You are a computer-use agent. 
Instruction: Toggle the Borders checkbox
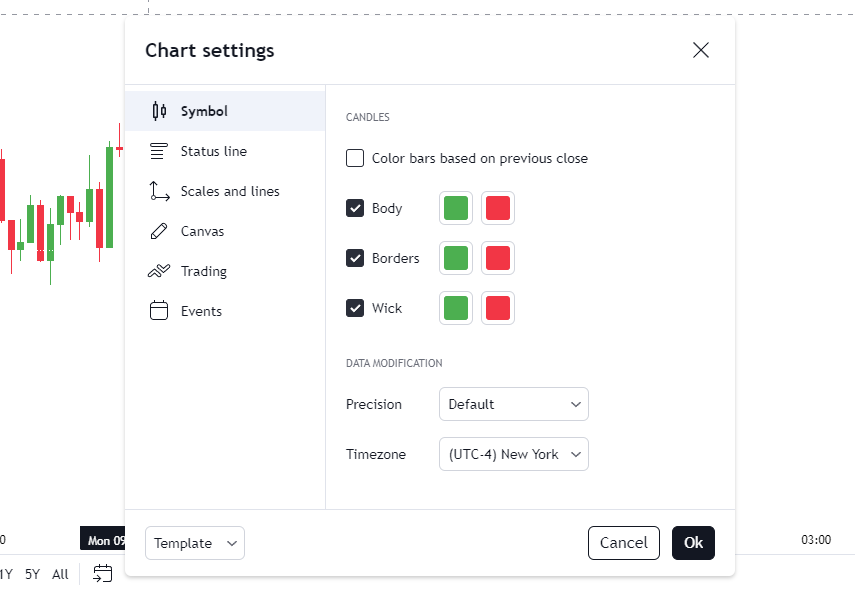pyautogui.click(x=355, y=258)
